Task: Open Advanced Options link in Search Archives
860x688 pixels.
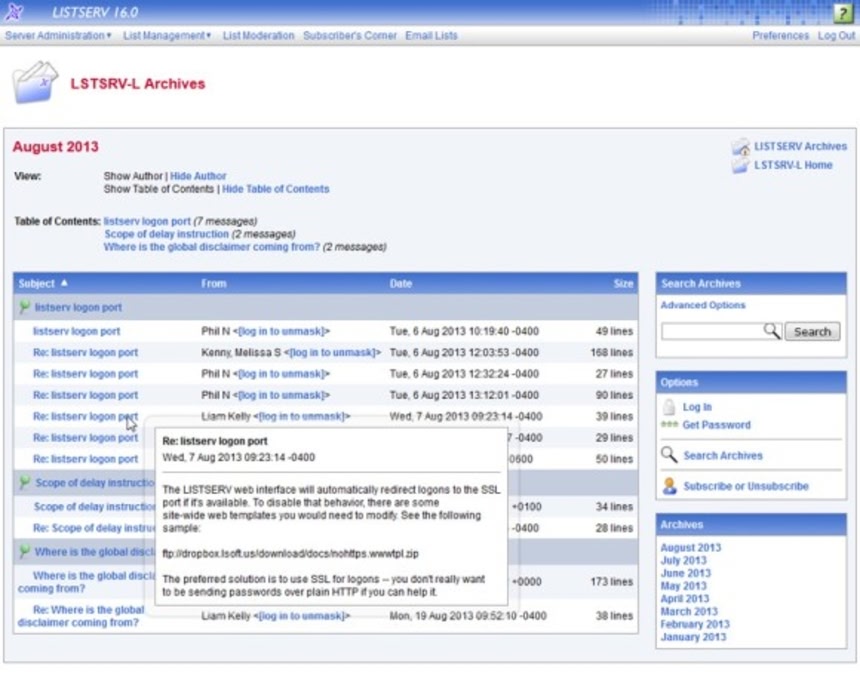Action: 703,305
